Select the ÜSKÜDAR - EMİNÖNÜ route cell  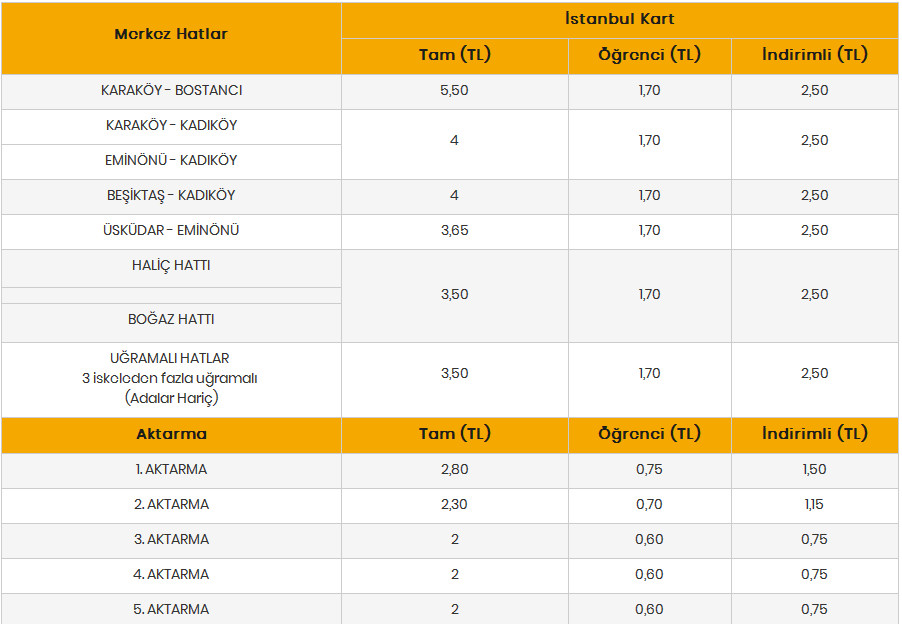[171, 230]
